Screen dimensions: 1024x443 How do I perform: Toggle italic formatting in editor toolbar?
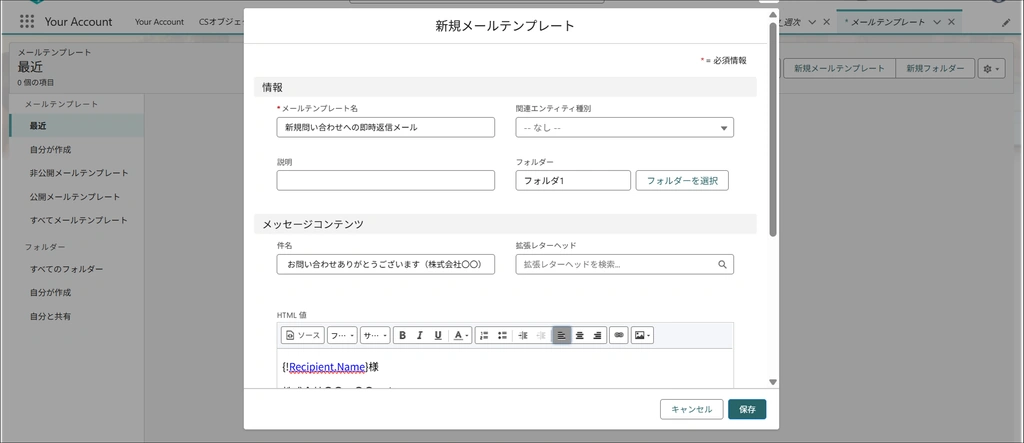[420, 336]
